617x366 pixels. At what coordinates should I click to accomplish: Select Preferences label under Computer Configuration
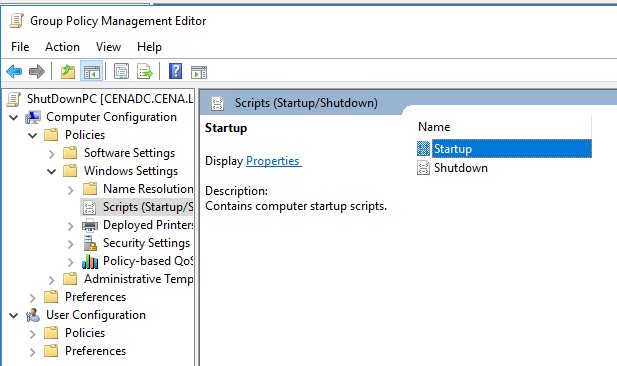[95, 297]
